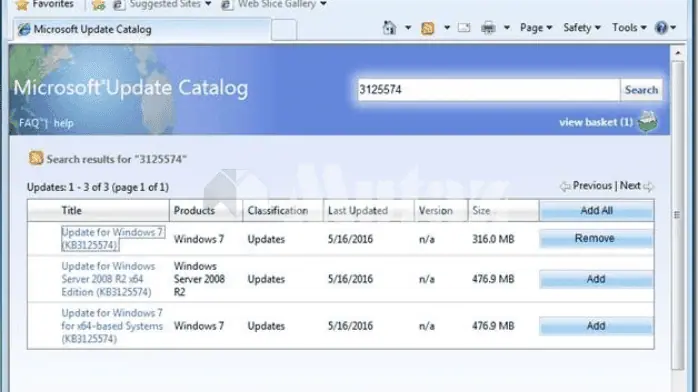This screenshot has width=698, height=392.
Task: Click the Next arrow icon
Action: point(648,186)
